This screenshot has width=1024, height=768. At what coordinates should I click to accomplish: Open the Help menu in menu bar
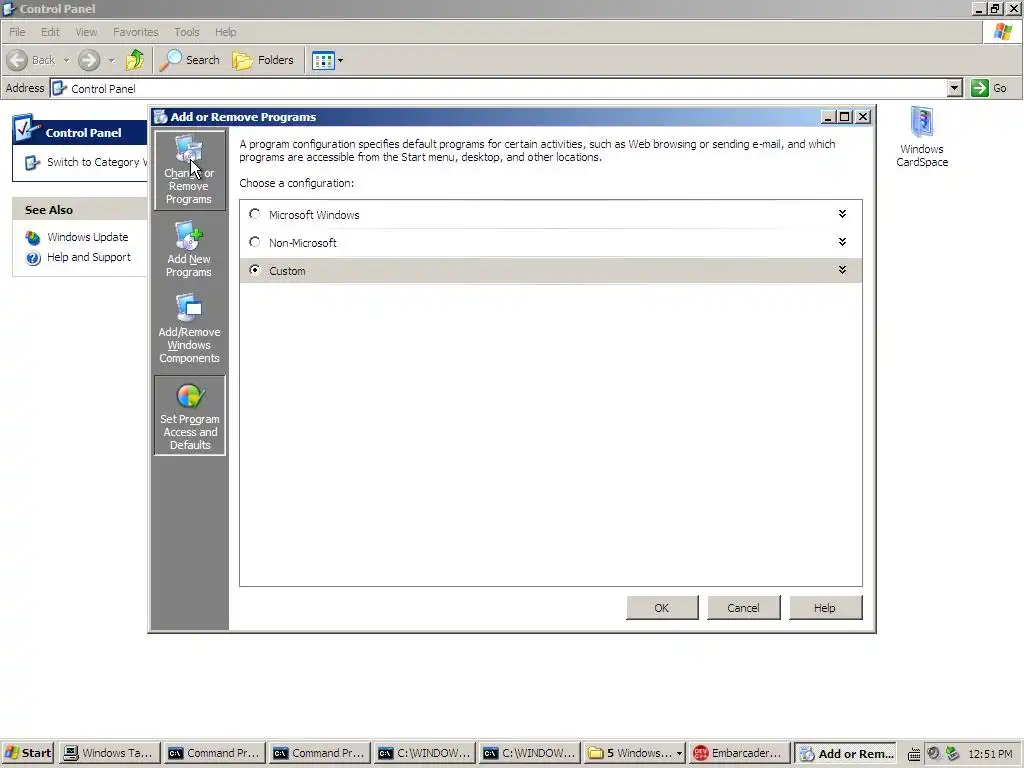tap(225, 32)
